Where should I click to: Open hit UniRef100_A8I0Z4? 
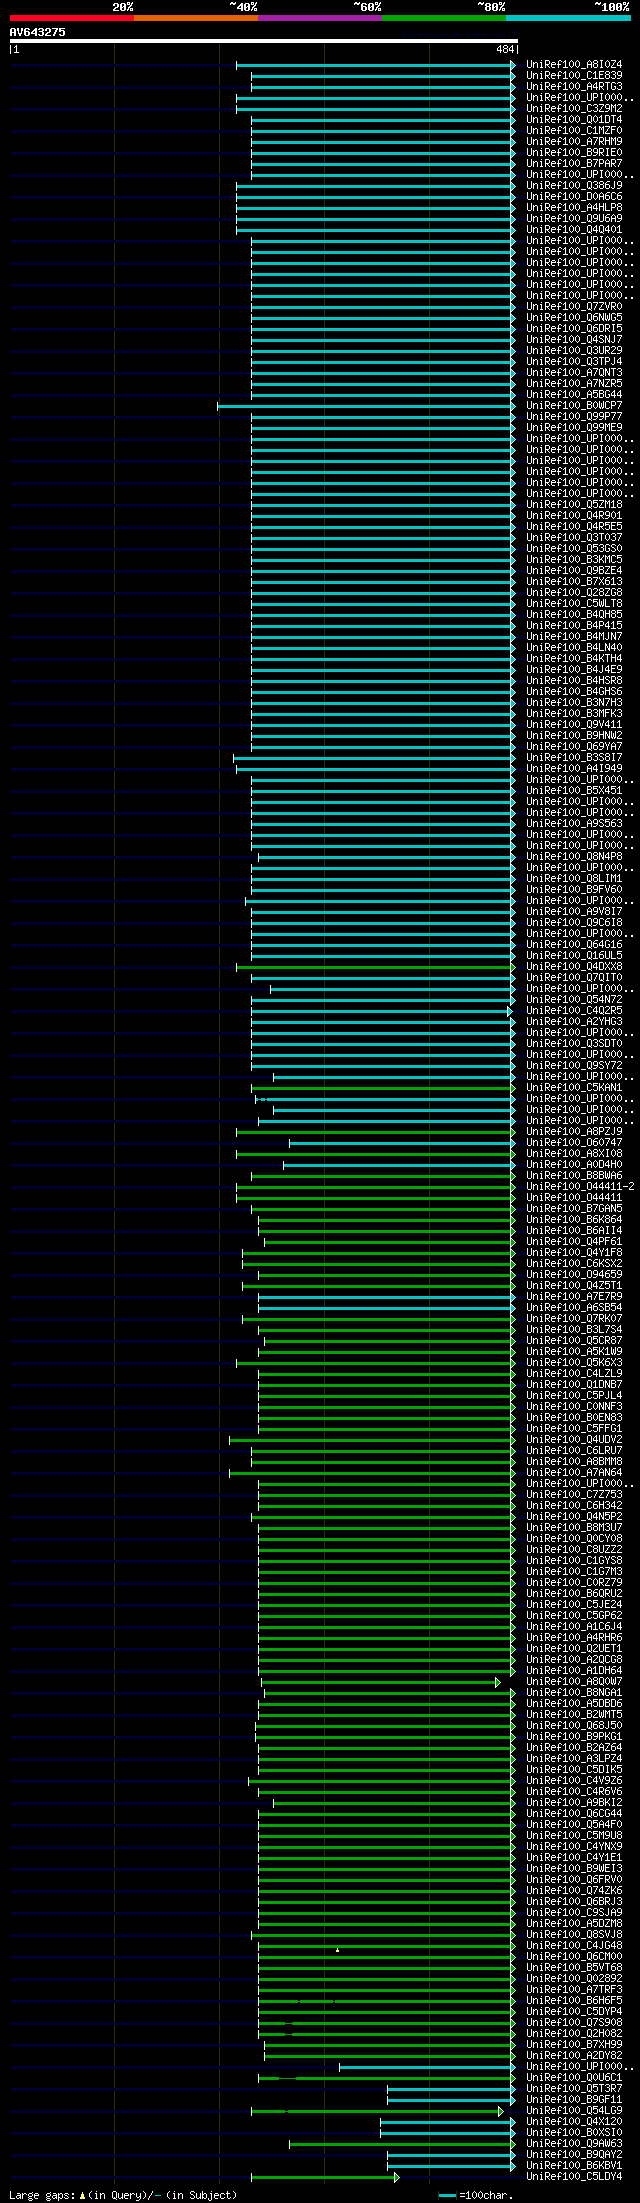pos(574,64)
